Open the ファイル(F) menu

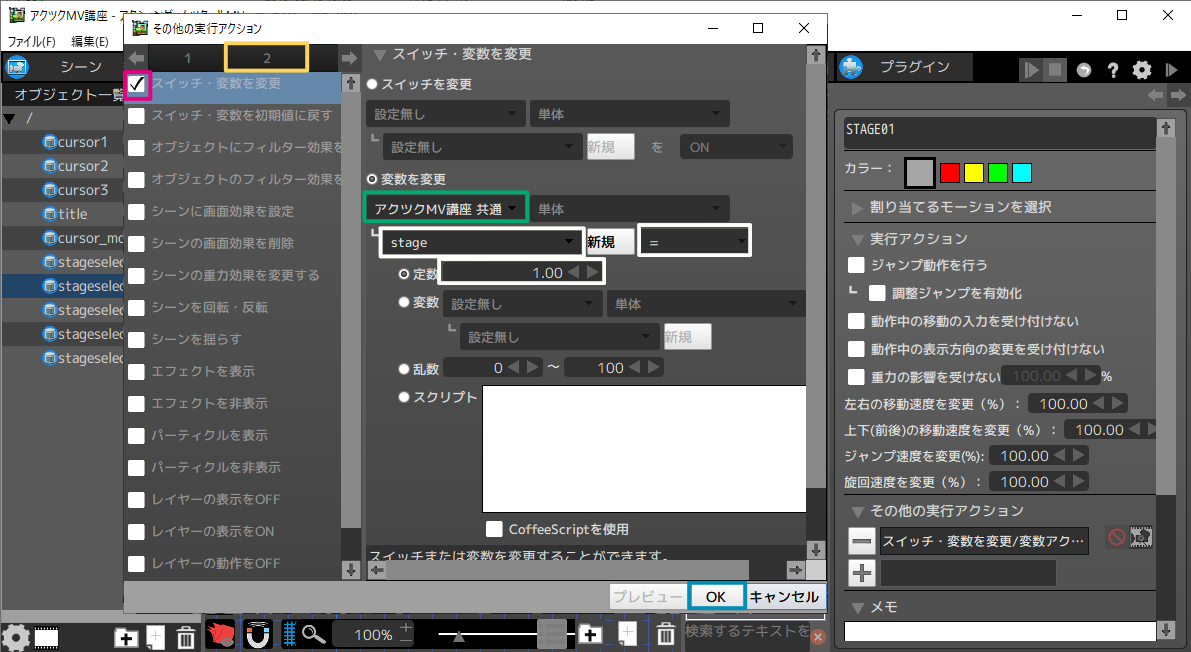click(x=31, y=42)
